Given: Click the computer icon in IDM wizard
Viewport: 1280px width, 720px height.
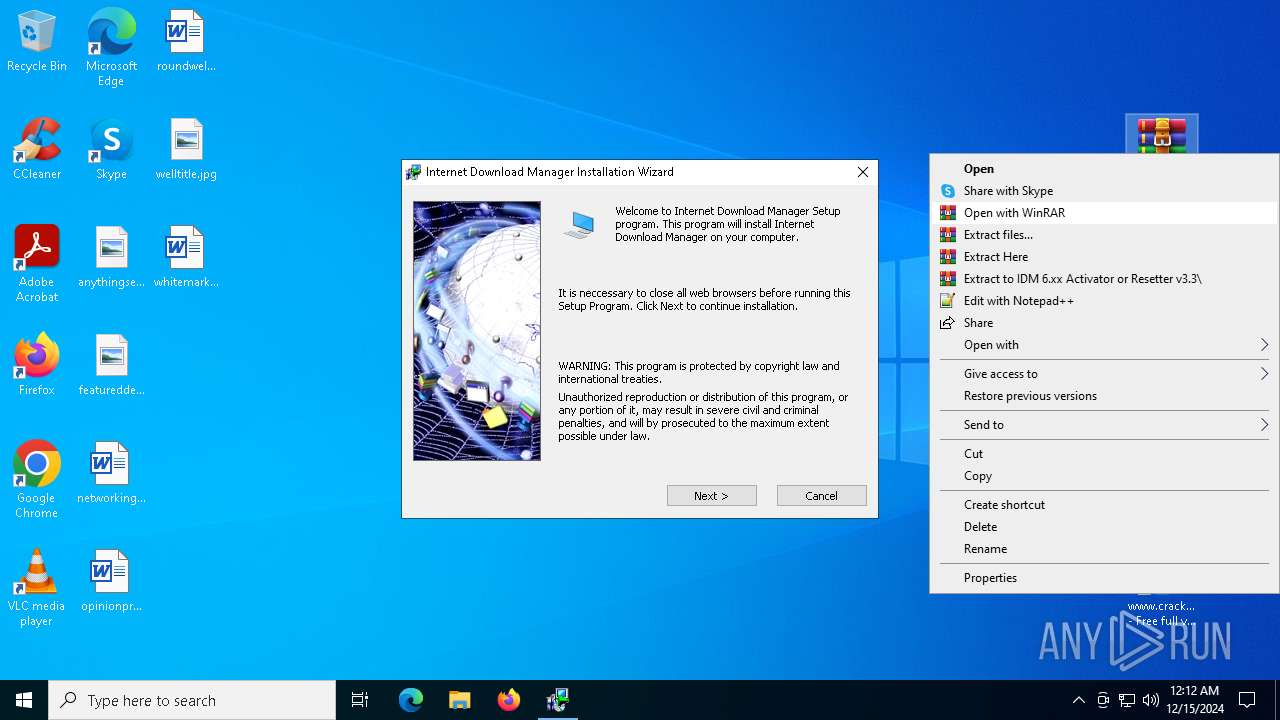Looking at the screenshot, I should pos(580,225).
